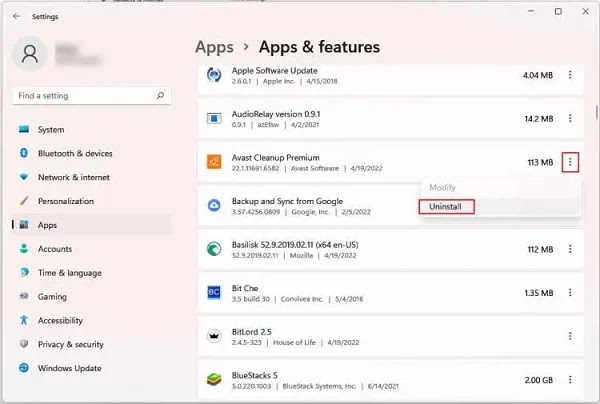Open Windows Update label
This screenshot has height=404, width=600.
pos(70,368)
